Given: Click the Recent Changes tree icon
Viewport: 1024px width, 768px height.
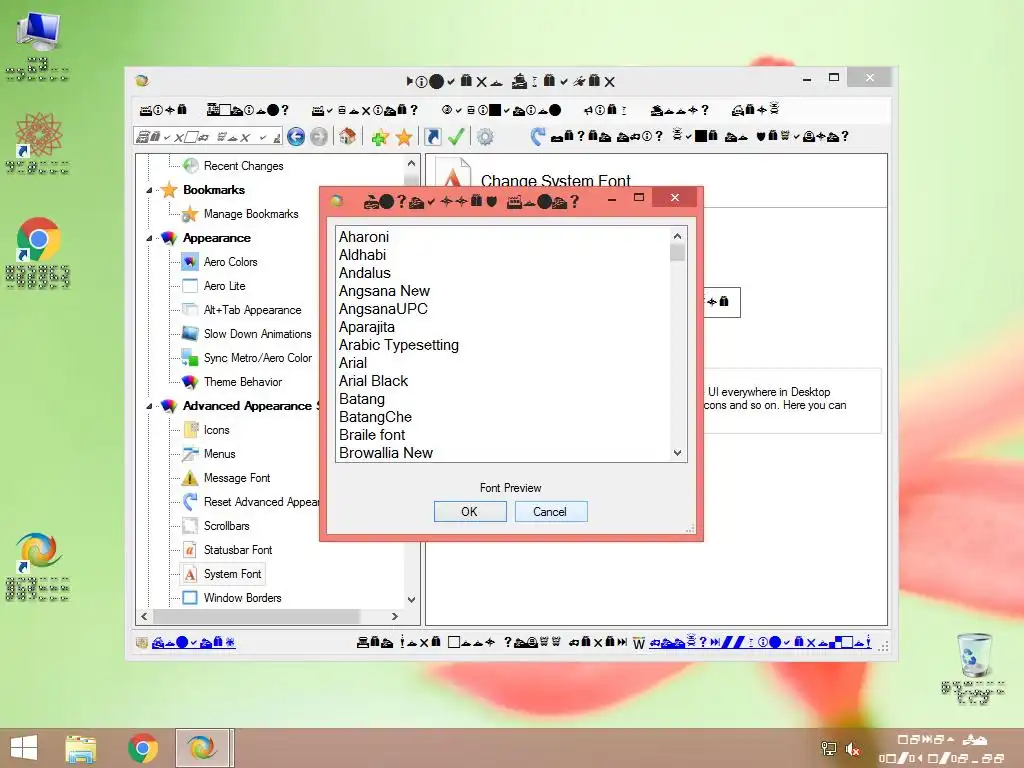Looking at the screenshot, I should (x=190, y=166).
